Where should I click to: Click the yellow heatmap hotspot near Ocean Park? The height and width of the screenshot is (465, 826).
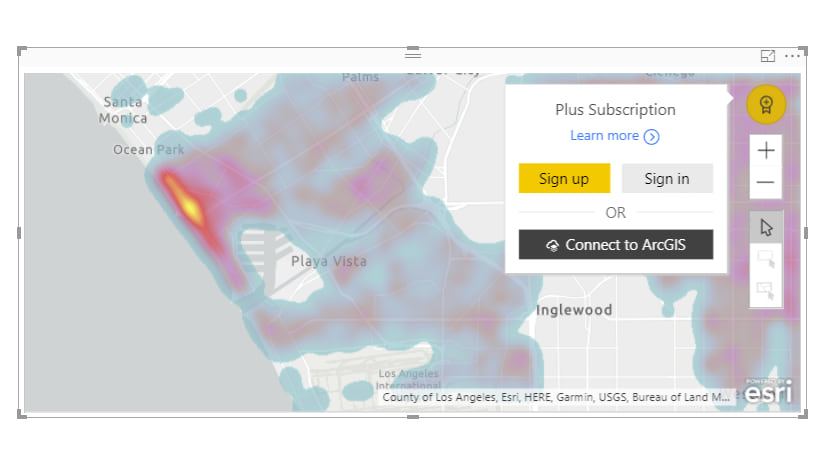click(186, 198)
